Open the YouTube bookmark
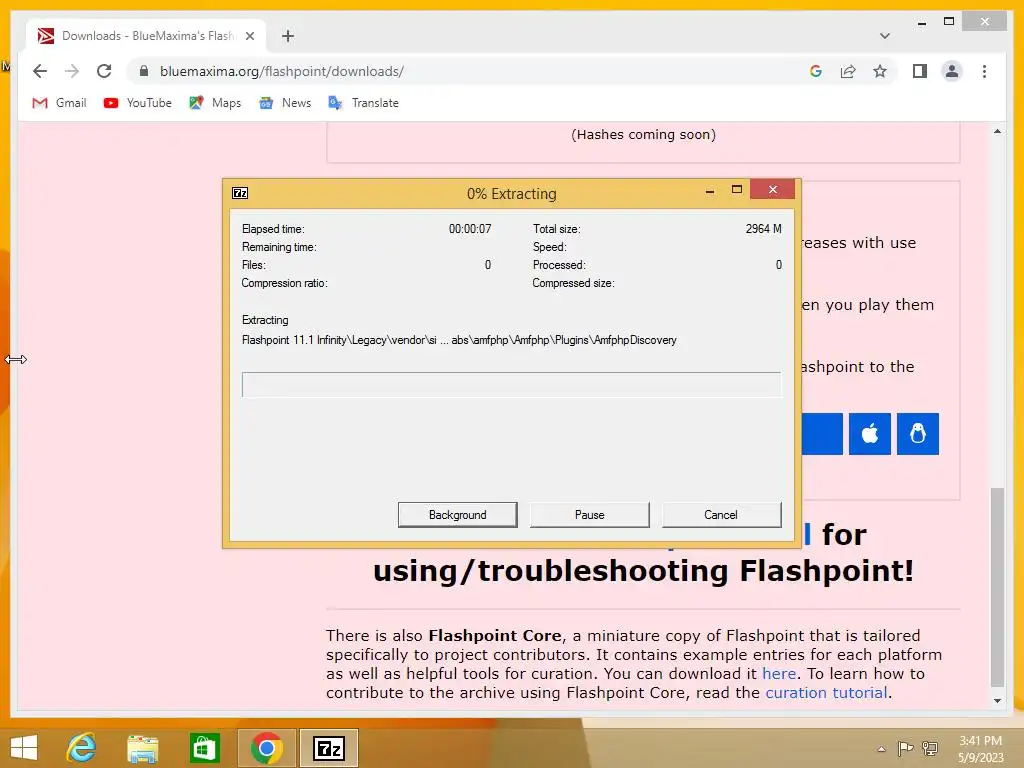The image size is (1024, 768). (138, 103)
